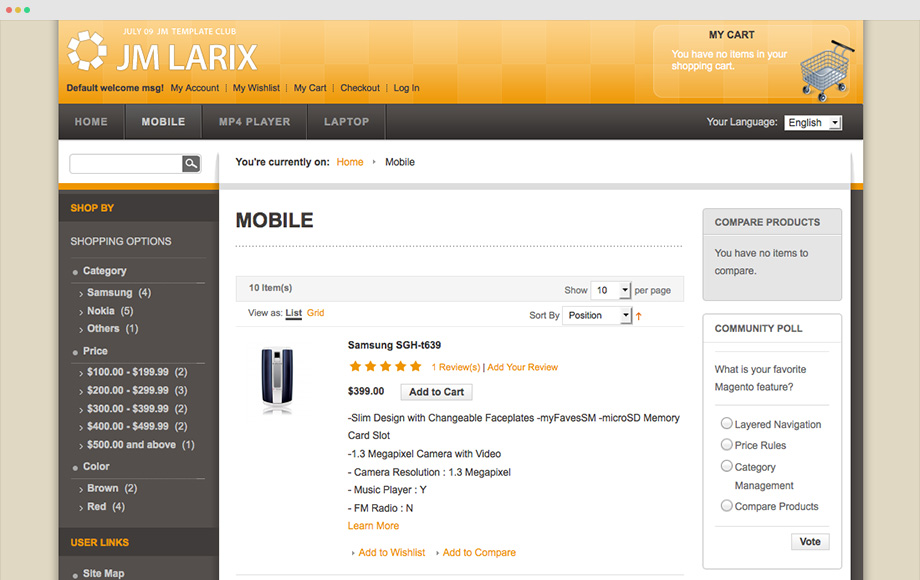This screenshot has width=920, height=580.
Task: Add Samsung SGH-t639 to cart
Action: (x=437, y=392)
